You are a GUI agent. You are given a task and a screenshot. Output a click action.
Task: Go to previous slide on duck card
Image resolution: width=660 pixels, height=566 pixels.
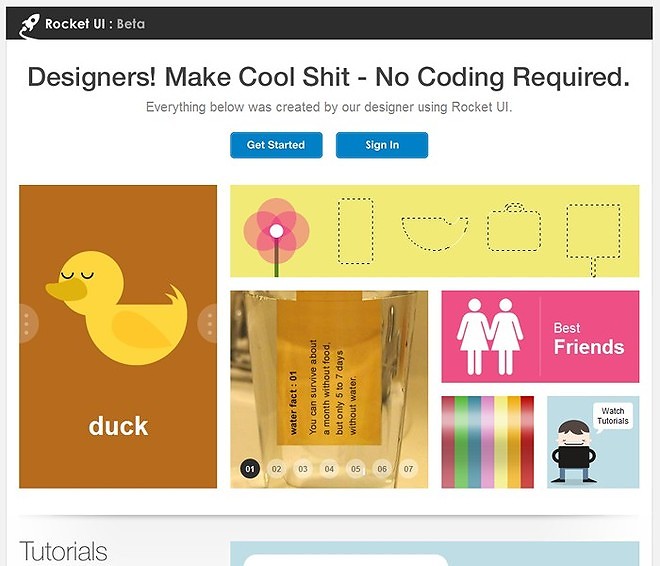coord(28,323)
